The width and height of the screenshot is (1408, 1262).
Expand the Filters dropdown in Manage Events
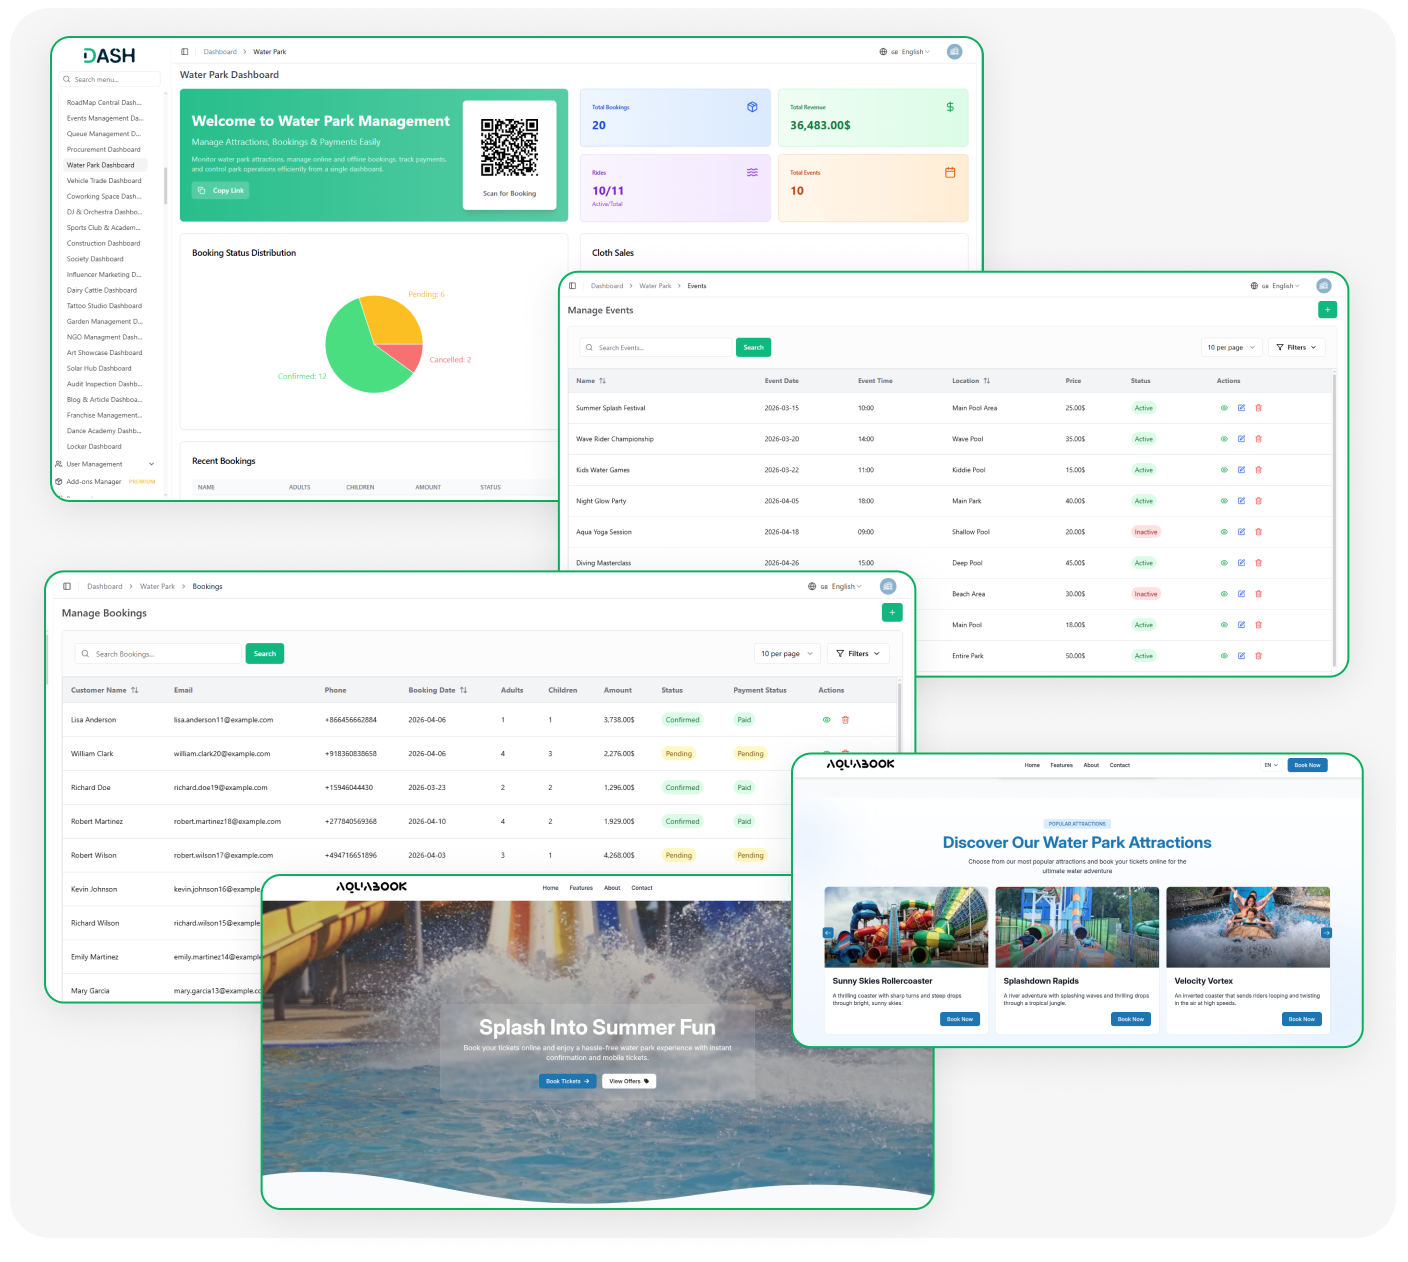pyautogui.click(x=1296, y=347)
